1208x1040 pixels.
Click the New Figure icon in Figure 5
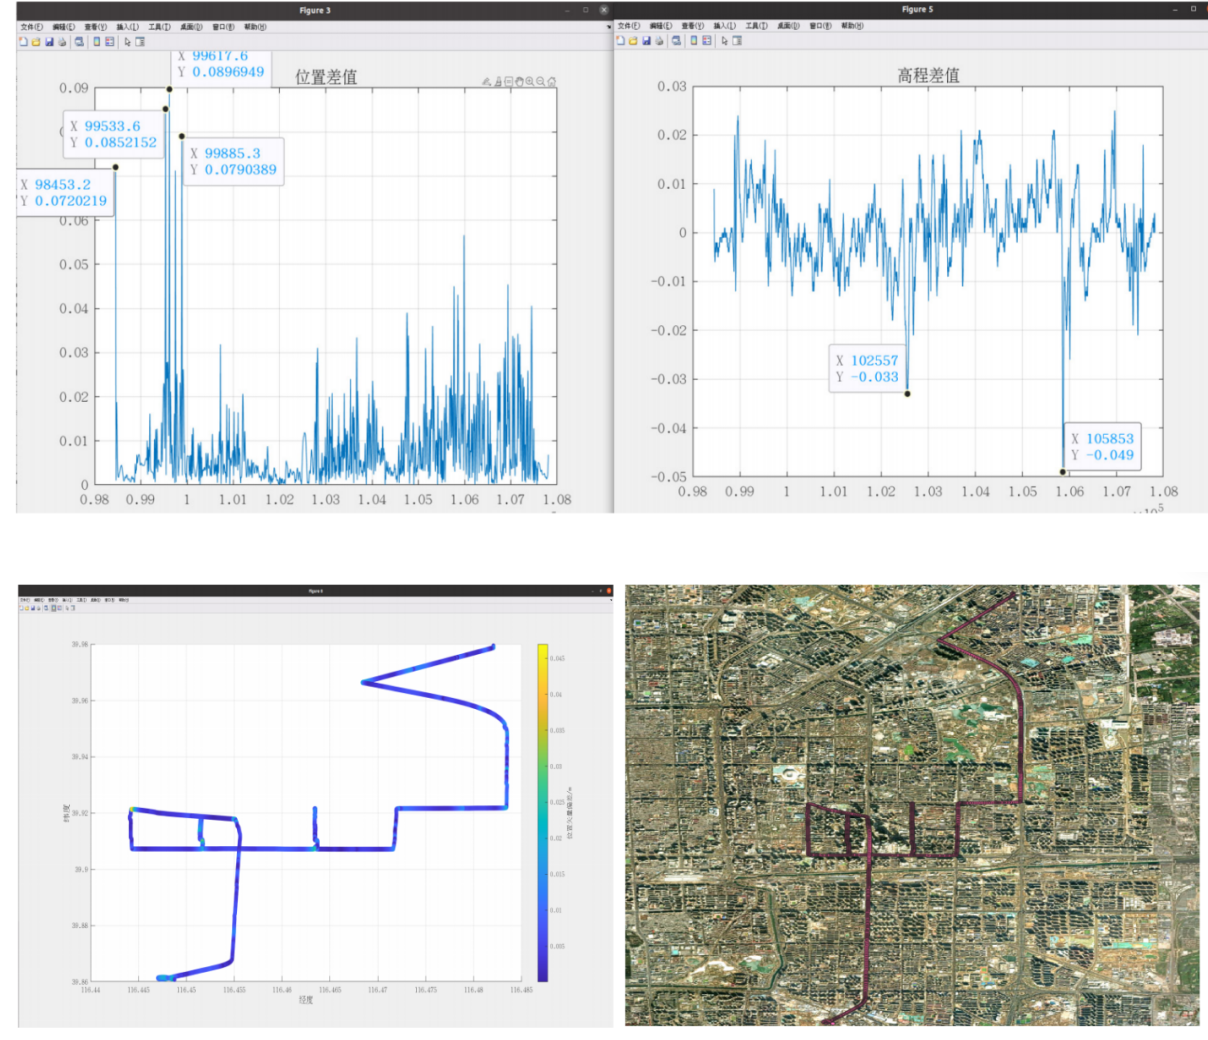(621, 41)
